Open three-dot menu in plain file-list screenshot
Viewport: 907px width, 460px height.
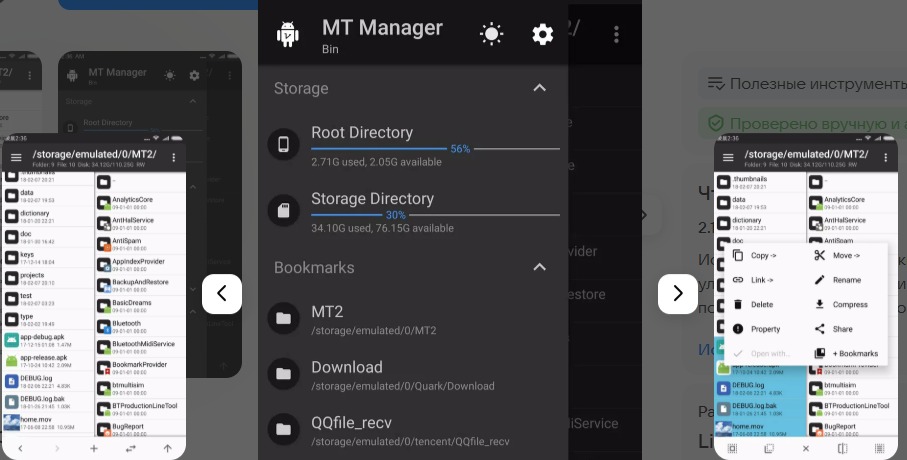174,157
